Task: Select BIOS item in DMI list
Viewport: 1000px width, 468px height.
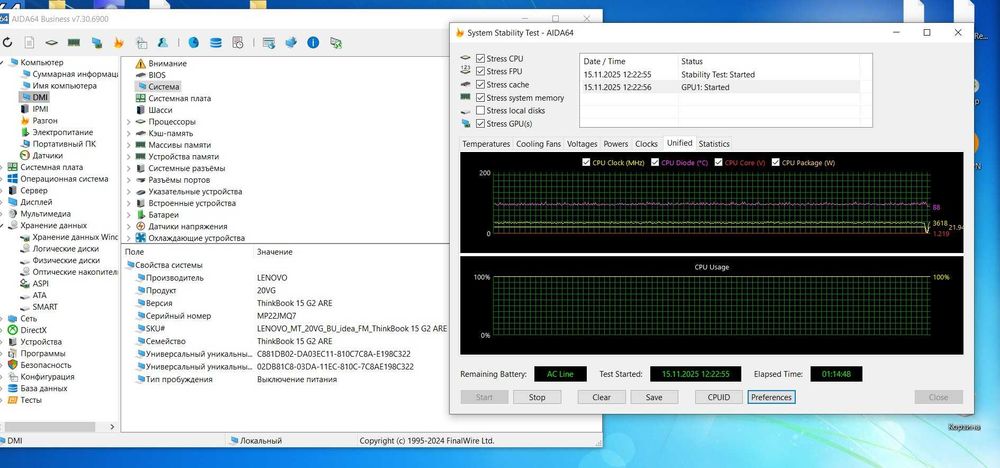Action: (157, 75)
